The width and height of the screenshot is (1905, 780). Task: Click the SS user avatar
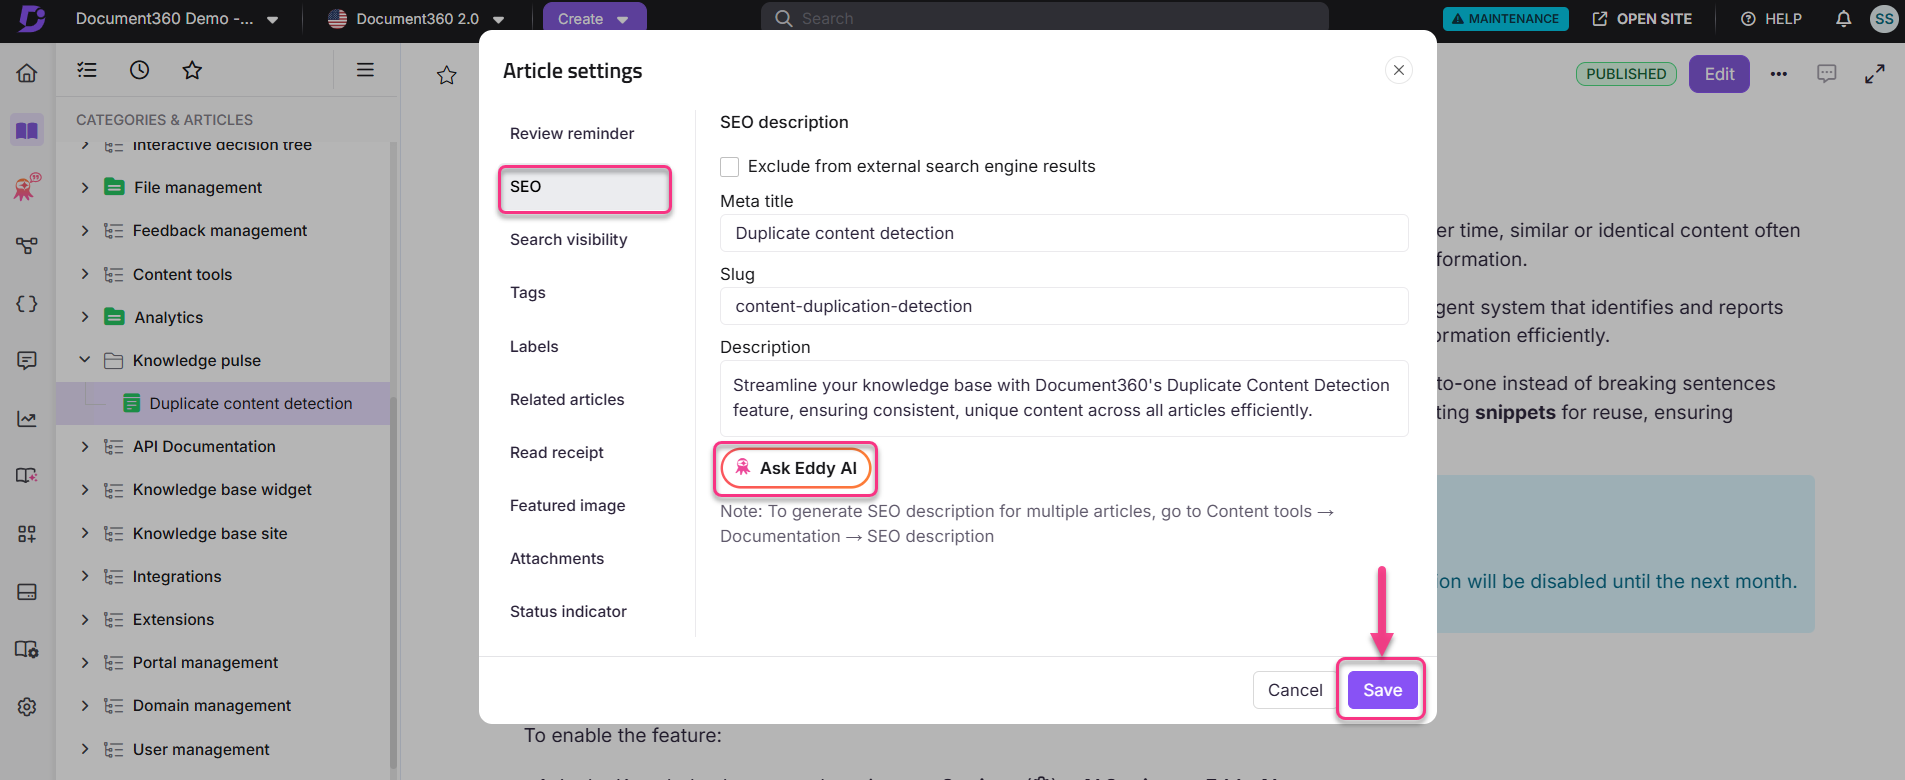pyautogui.click(x=1884, y=19)
